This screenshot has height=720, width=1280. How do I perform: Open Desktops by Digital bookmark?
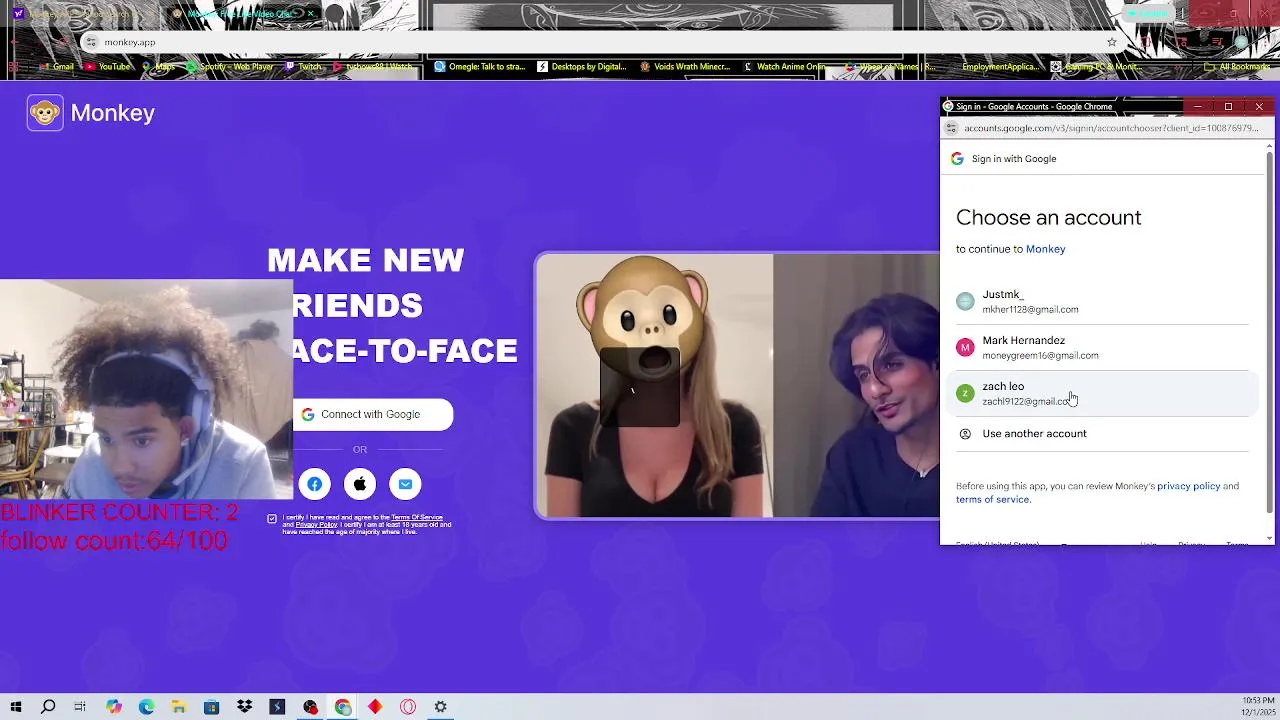click(582, 67)
